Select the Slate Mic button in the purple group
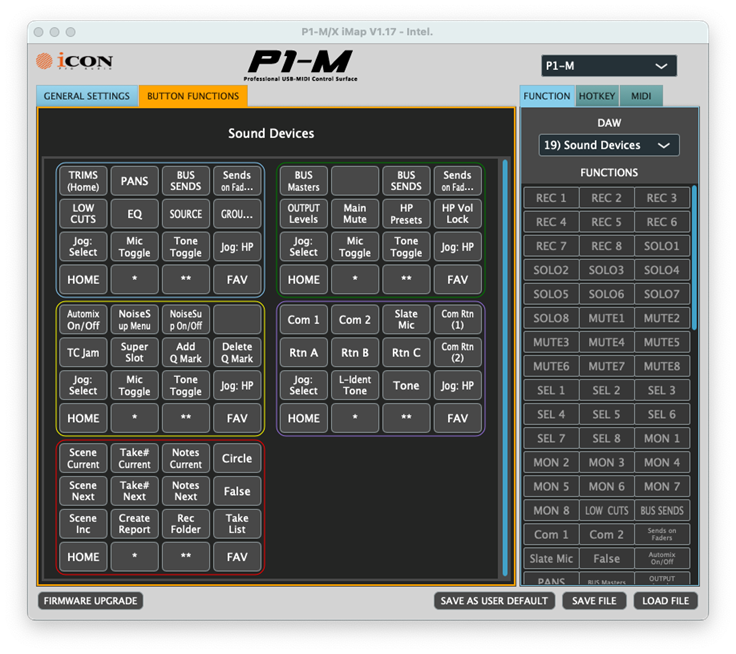This screenshot has height=654, width=736. tap(406, 320)
